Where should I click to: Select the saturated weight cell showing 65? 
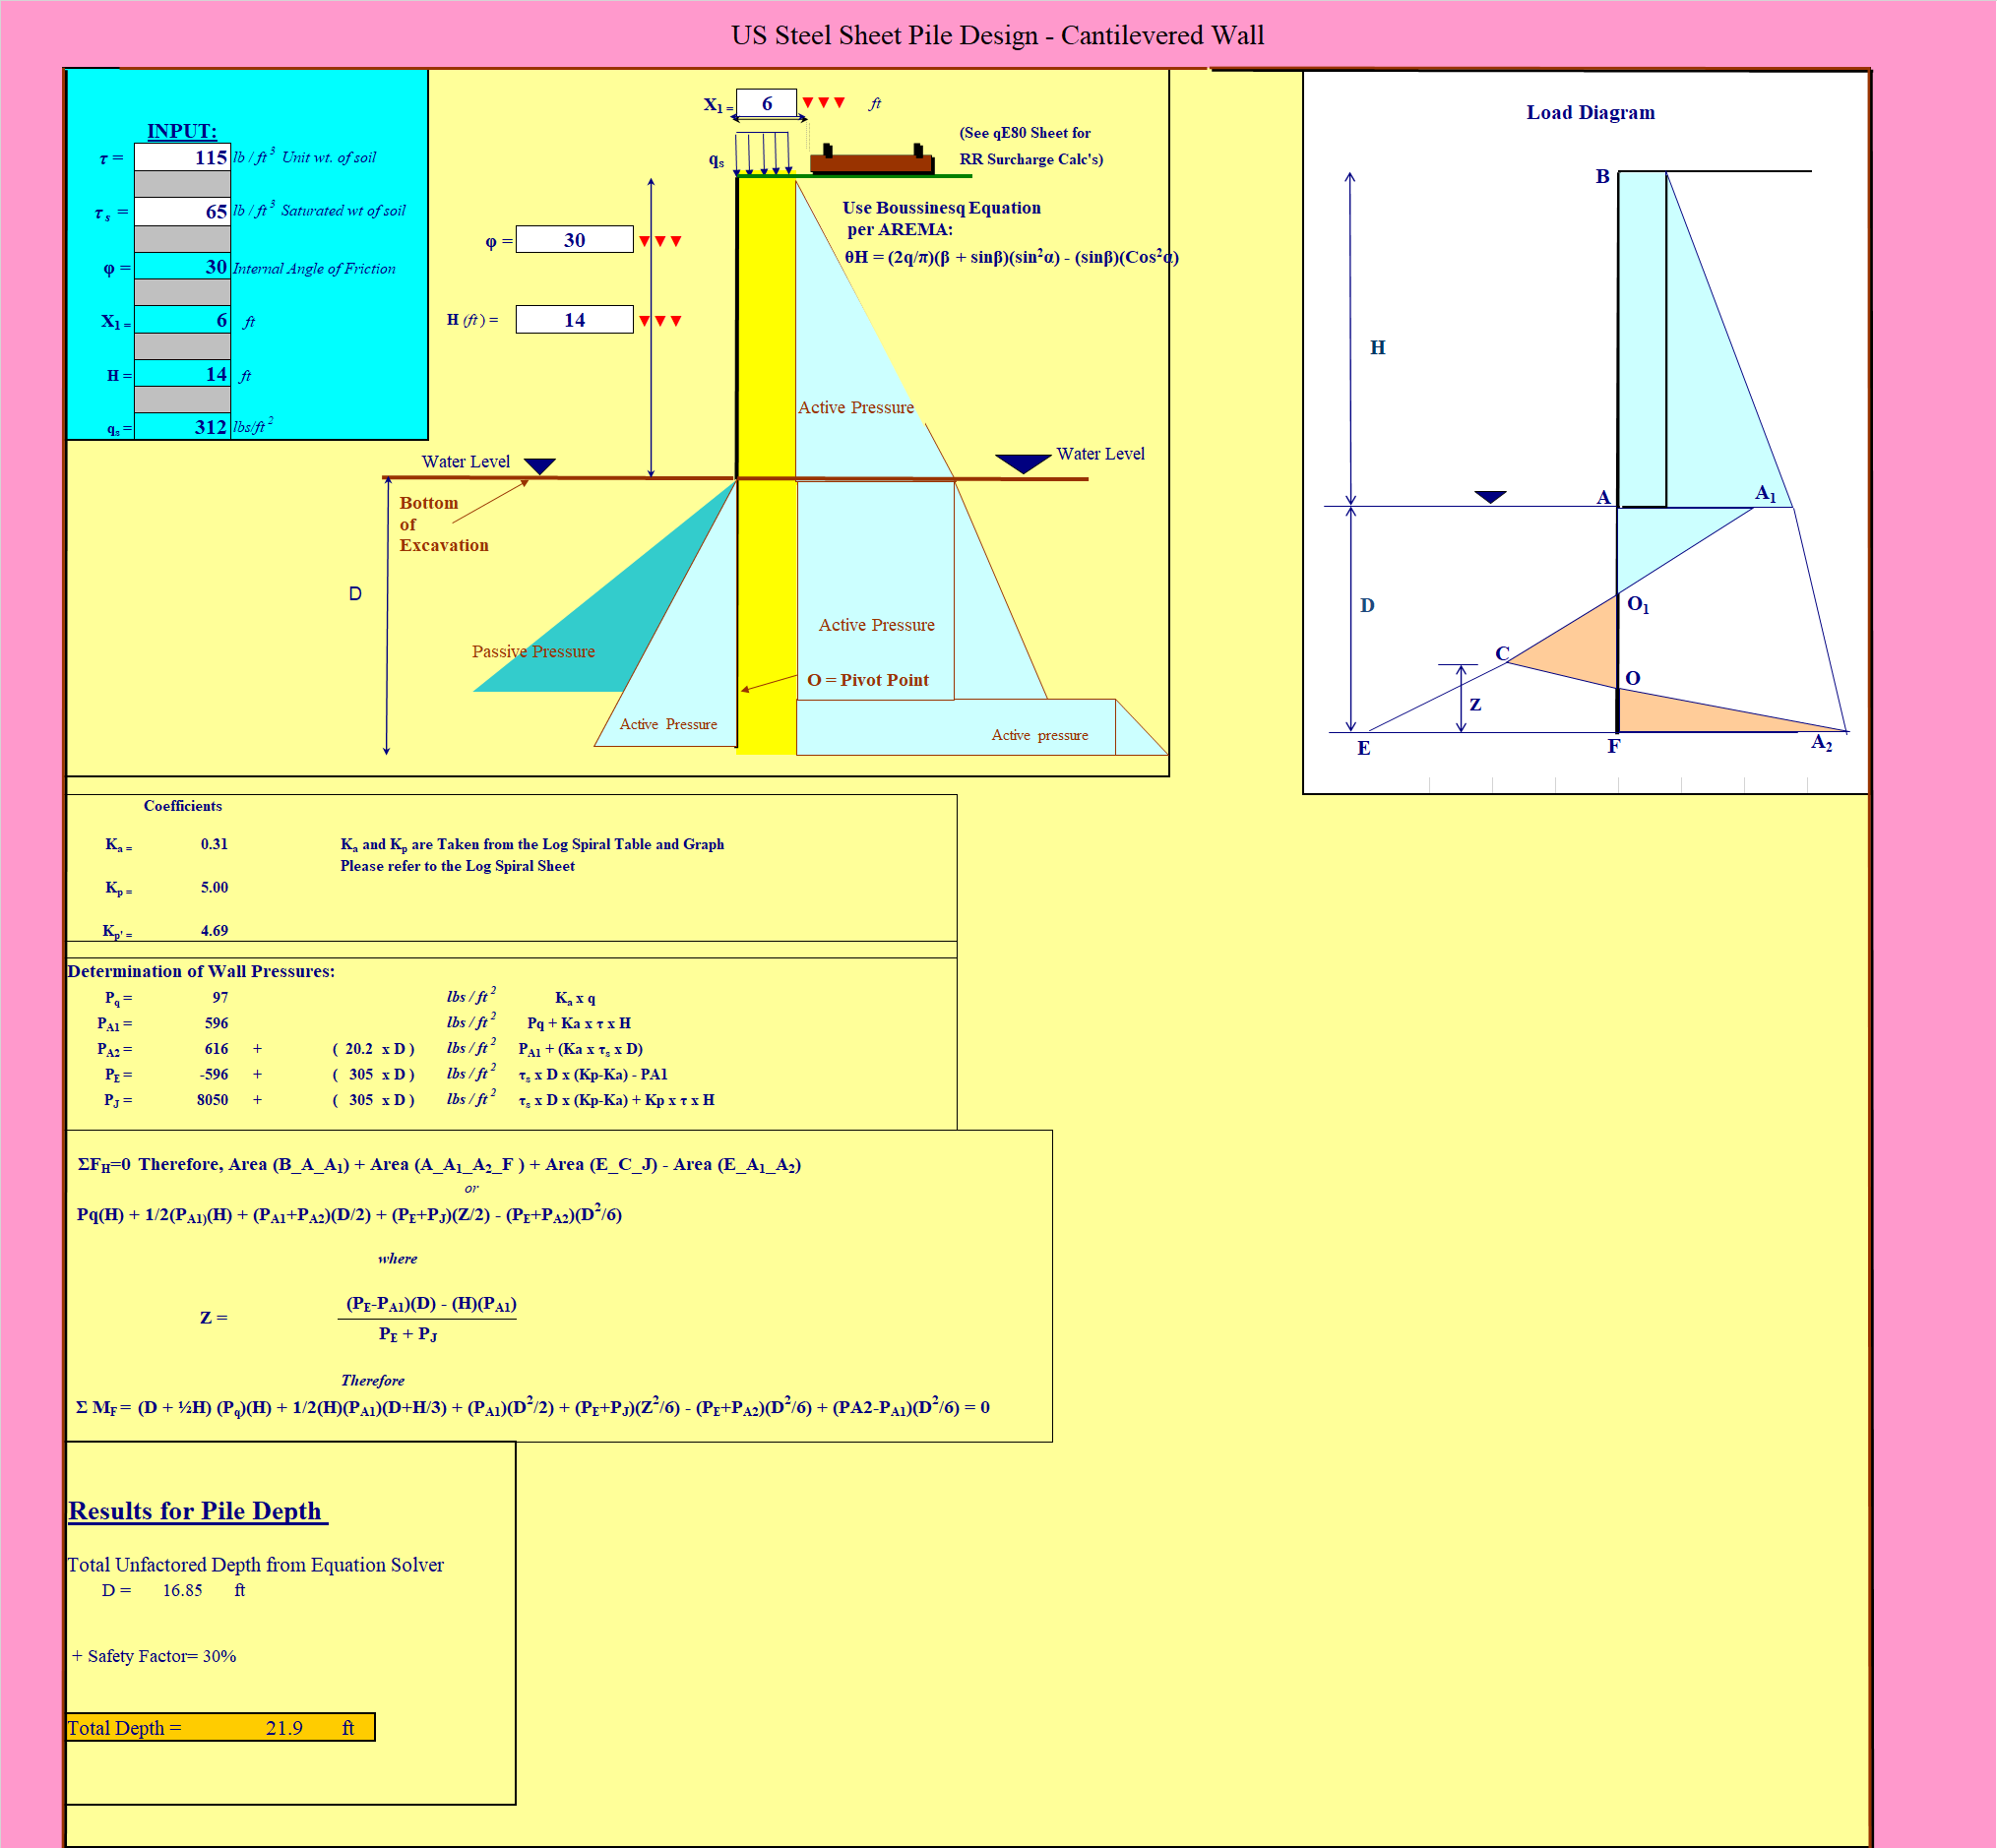tap(182, 212)
